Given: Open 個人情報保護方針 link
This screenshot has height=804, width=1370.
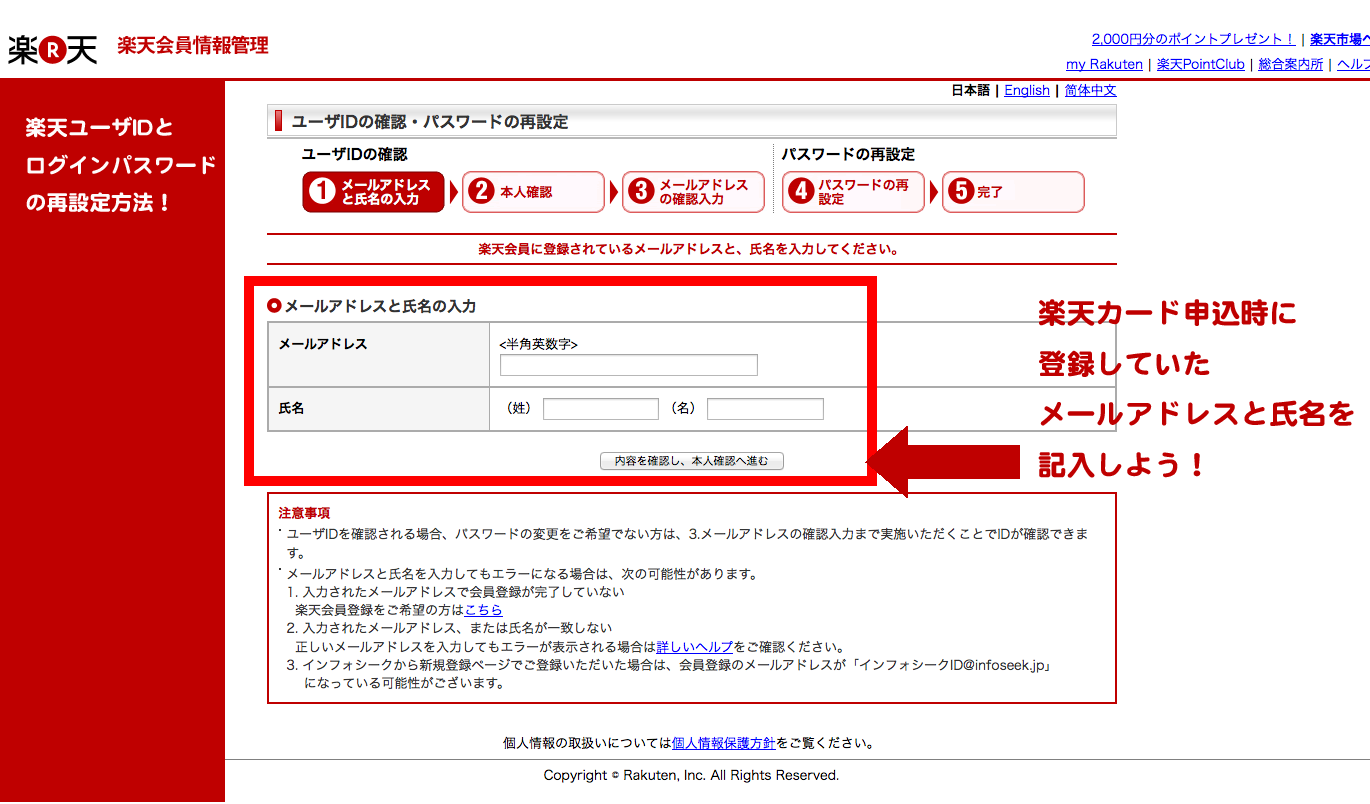Looking at the screenshot, I should pos(724,743).
